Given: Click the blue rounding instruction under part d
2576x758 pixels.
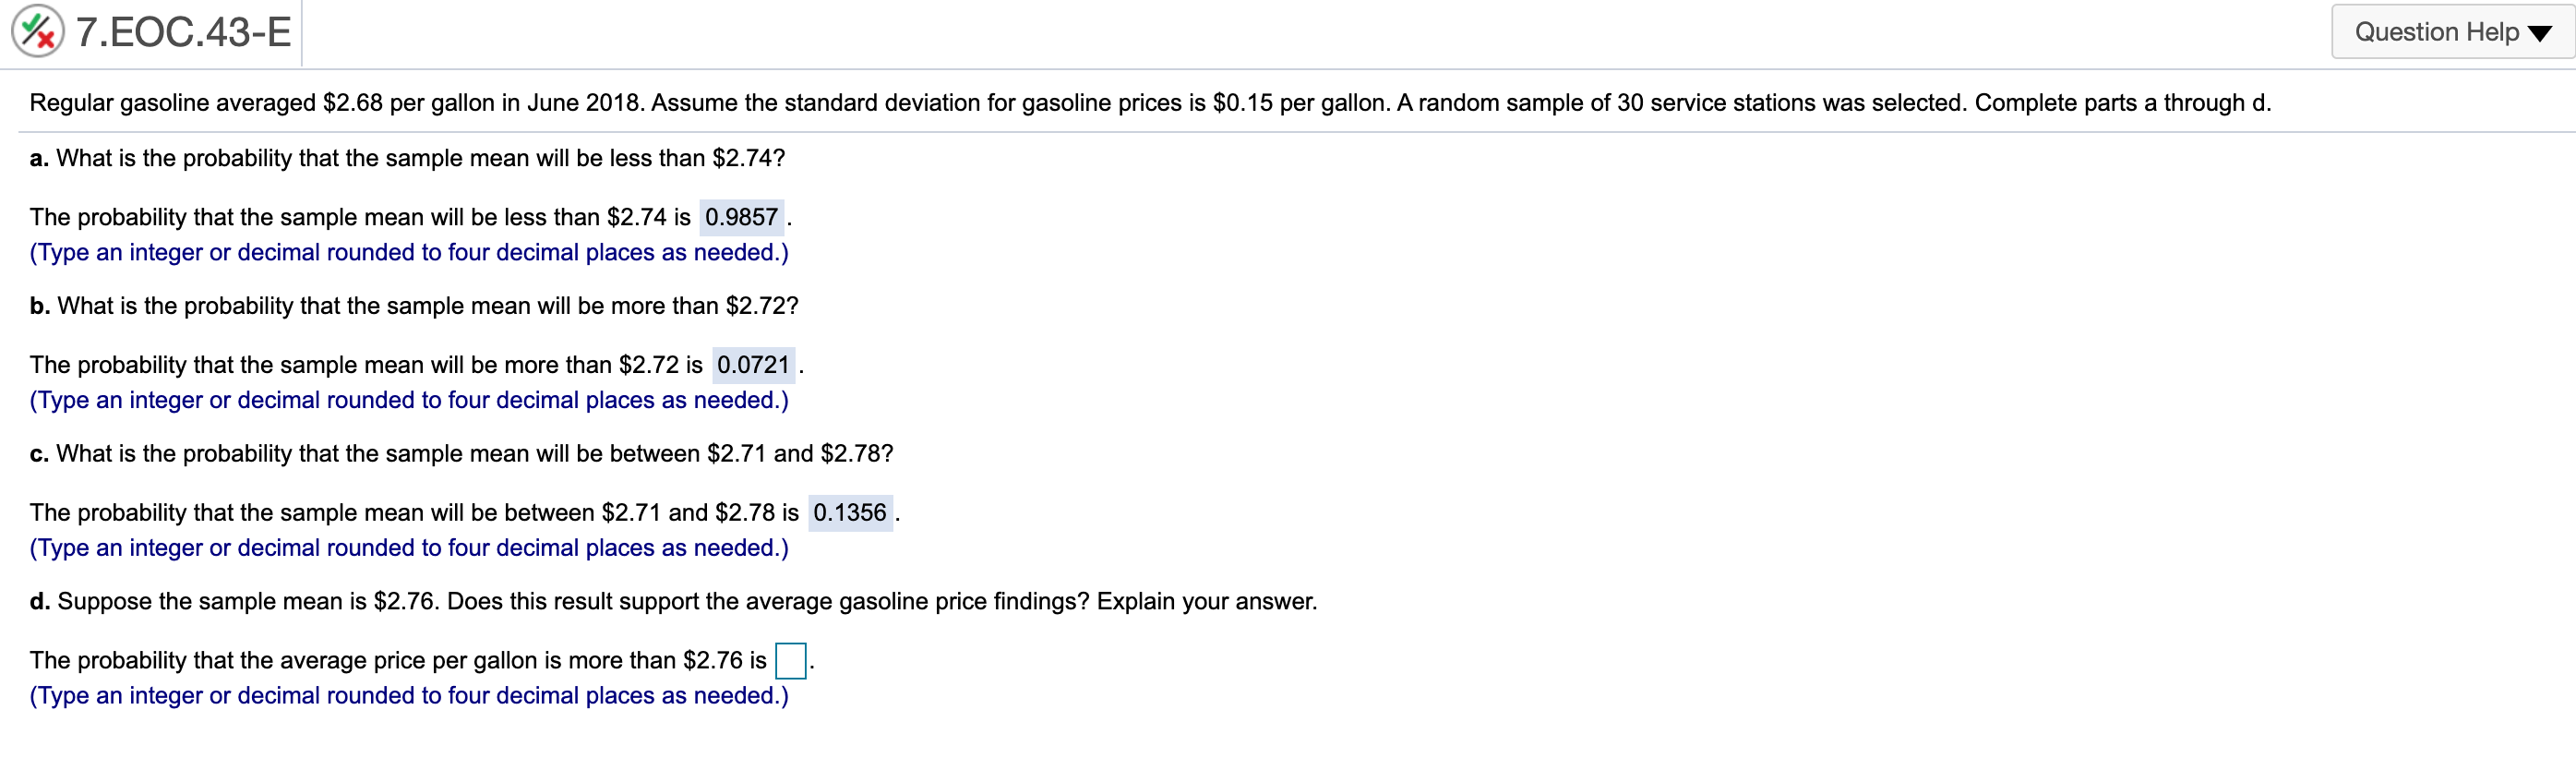Looking at the screenshot, I should click(408, 696).
